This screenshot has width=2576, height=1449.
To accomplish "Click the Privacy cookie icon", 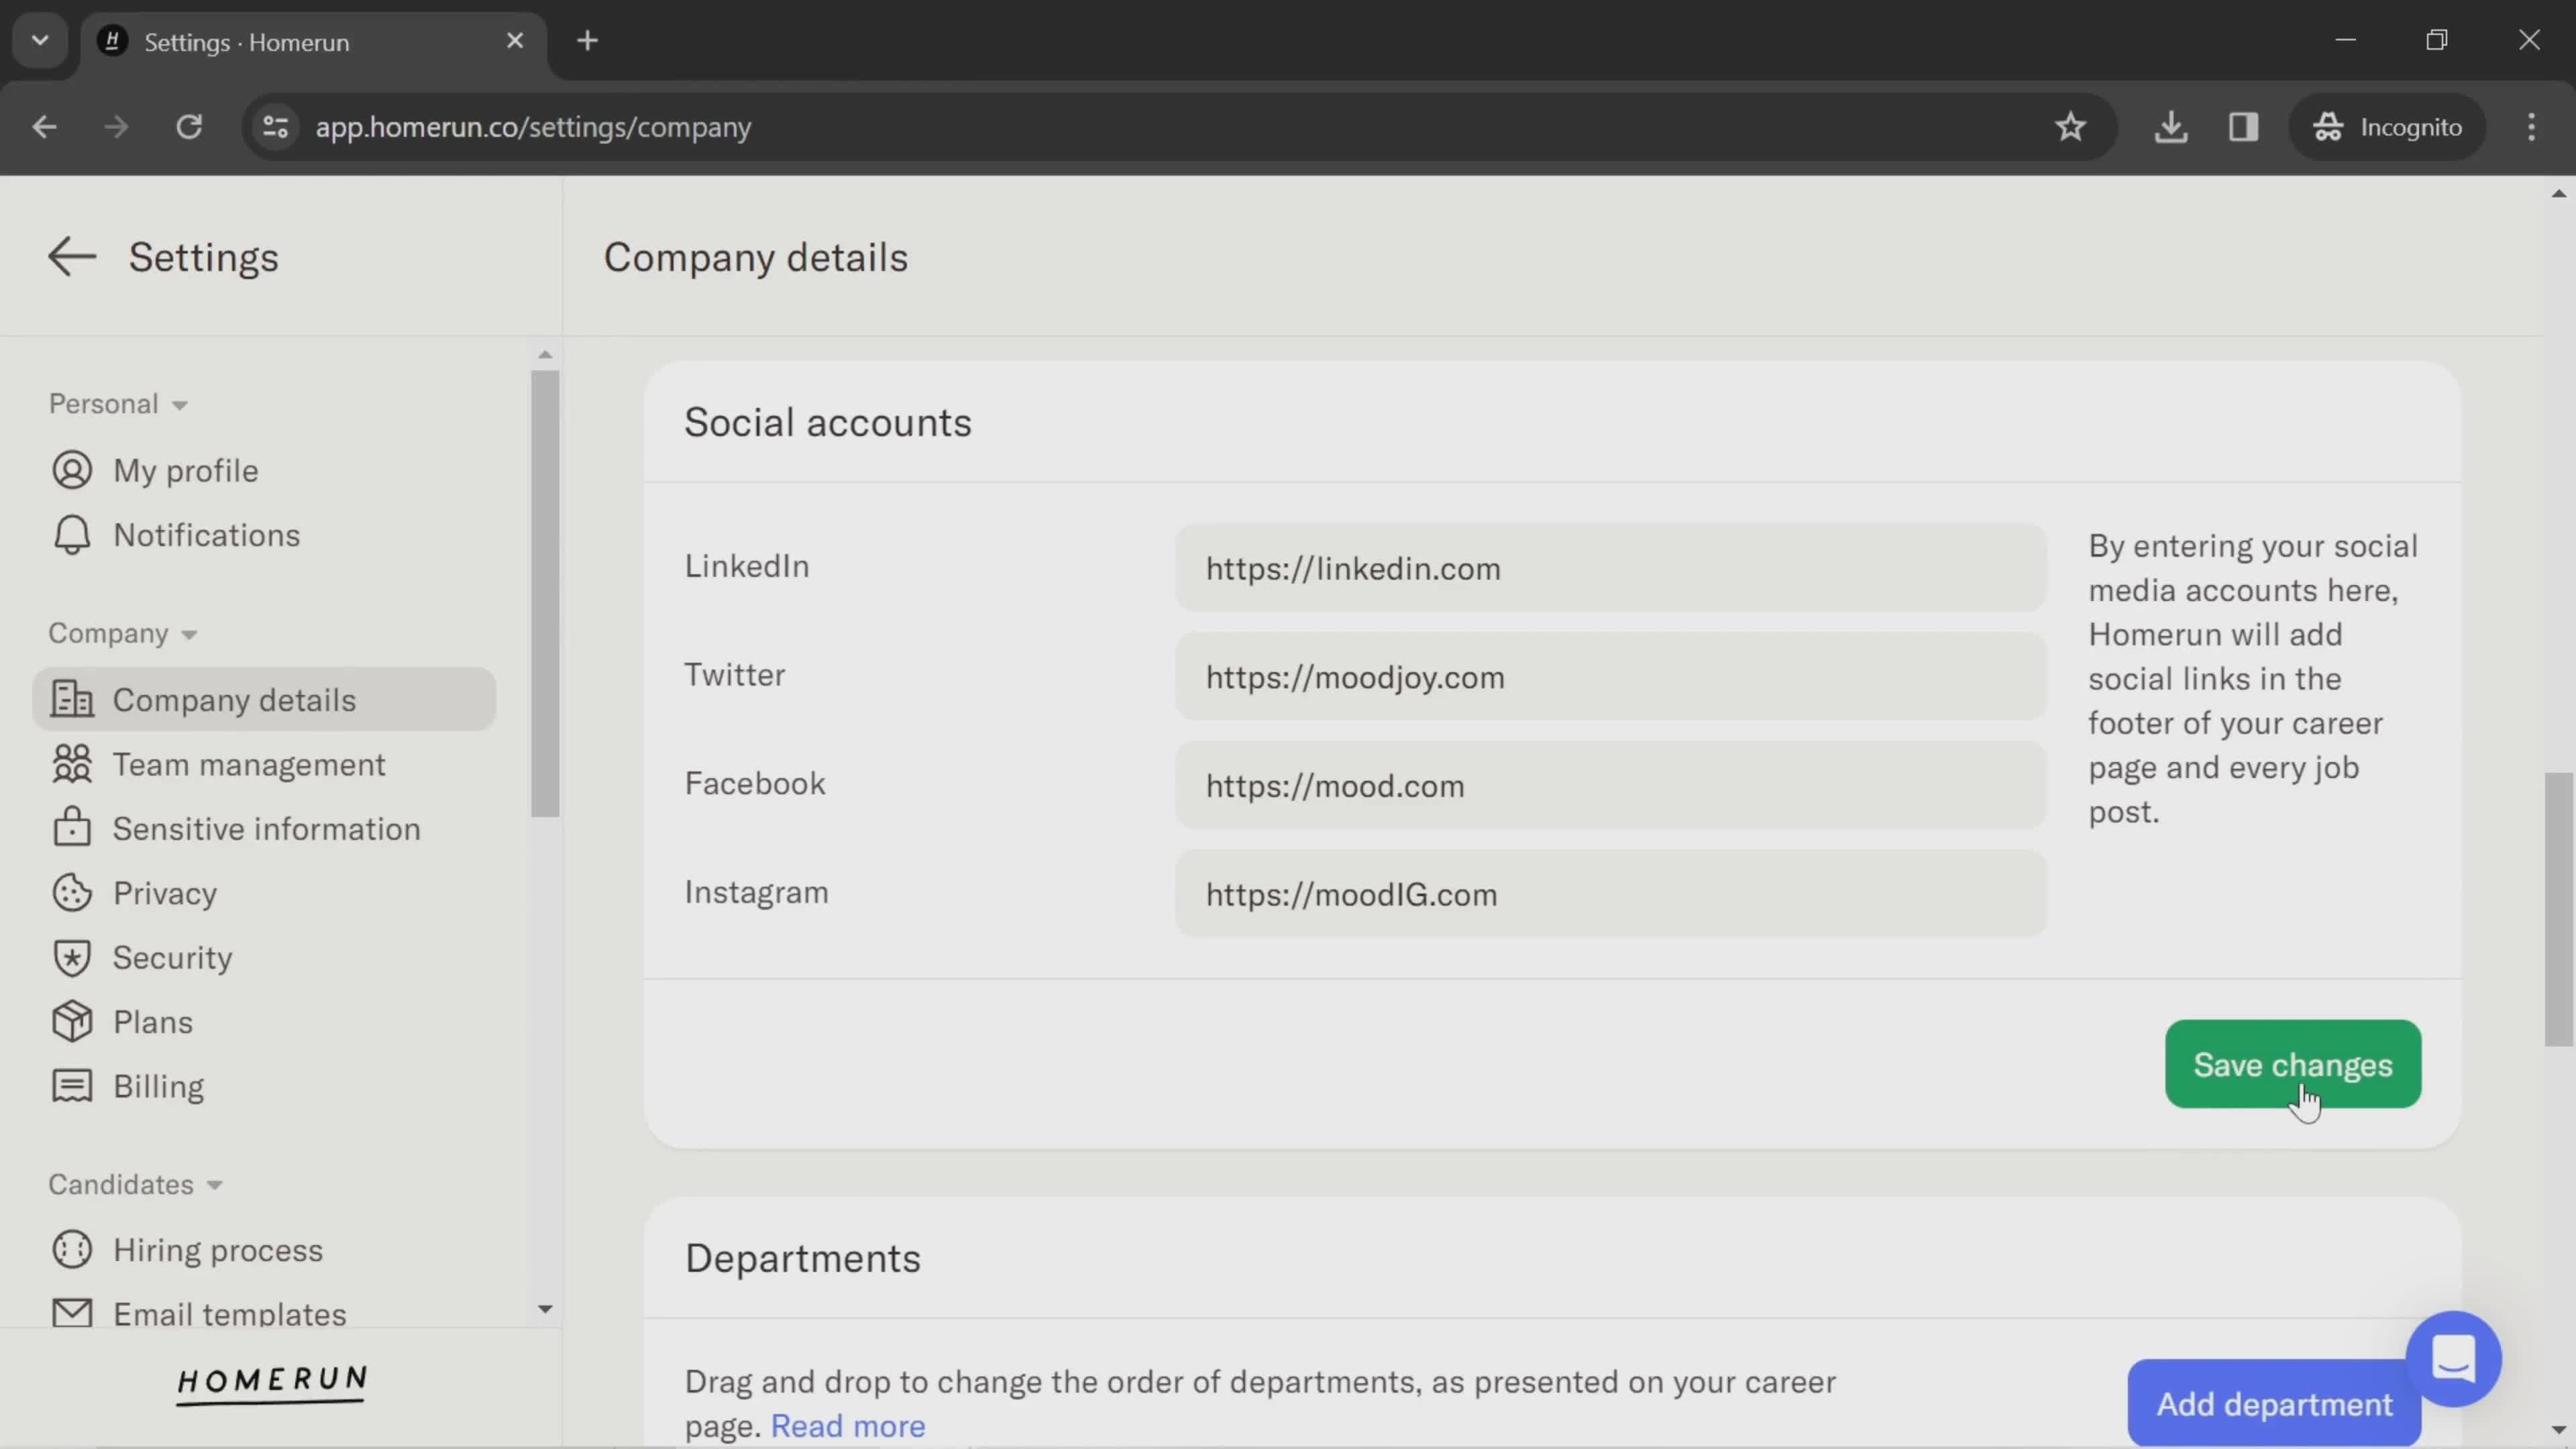I will (72, 893).
